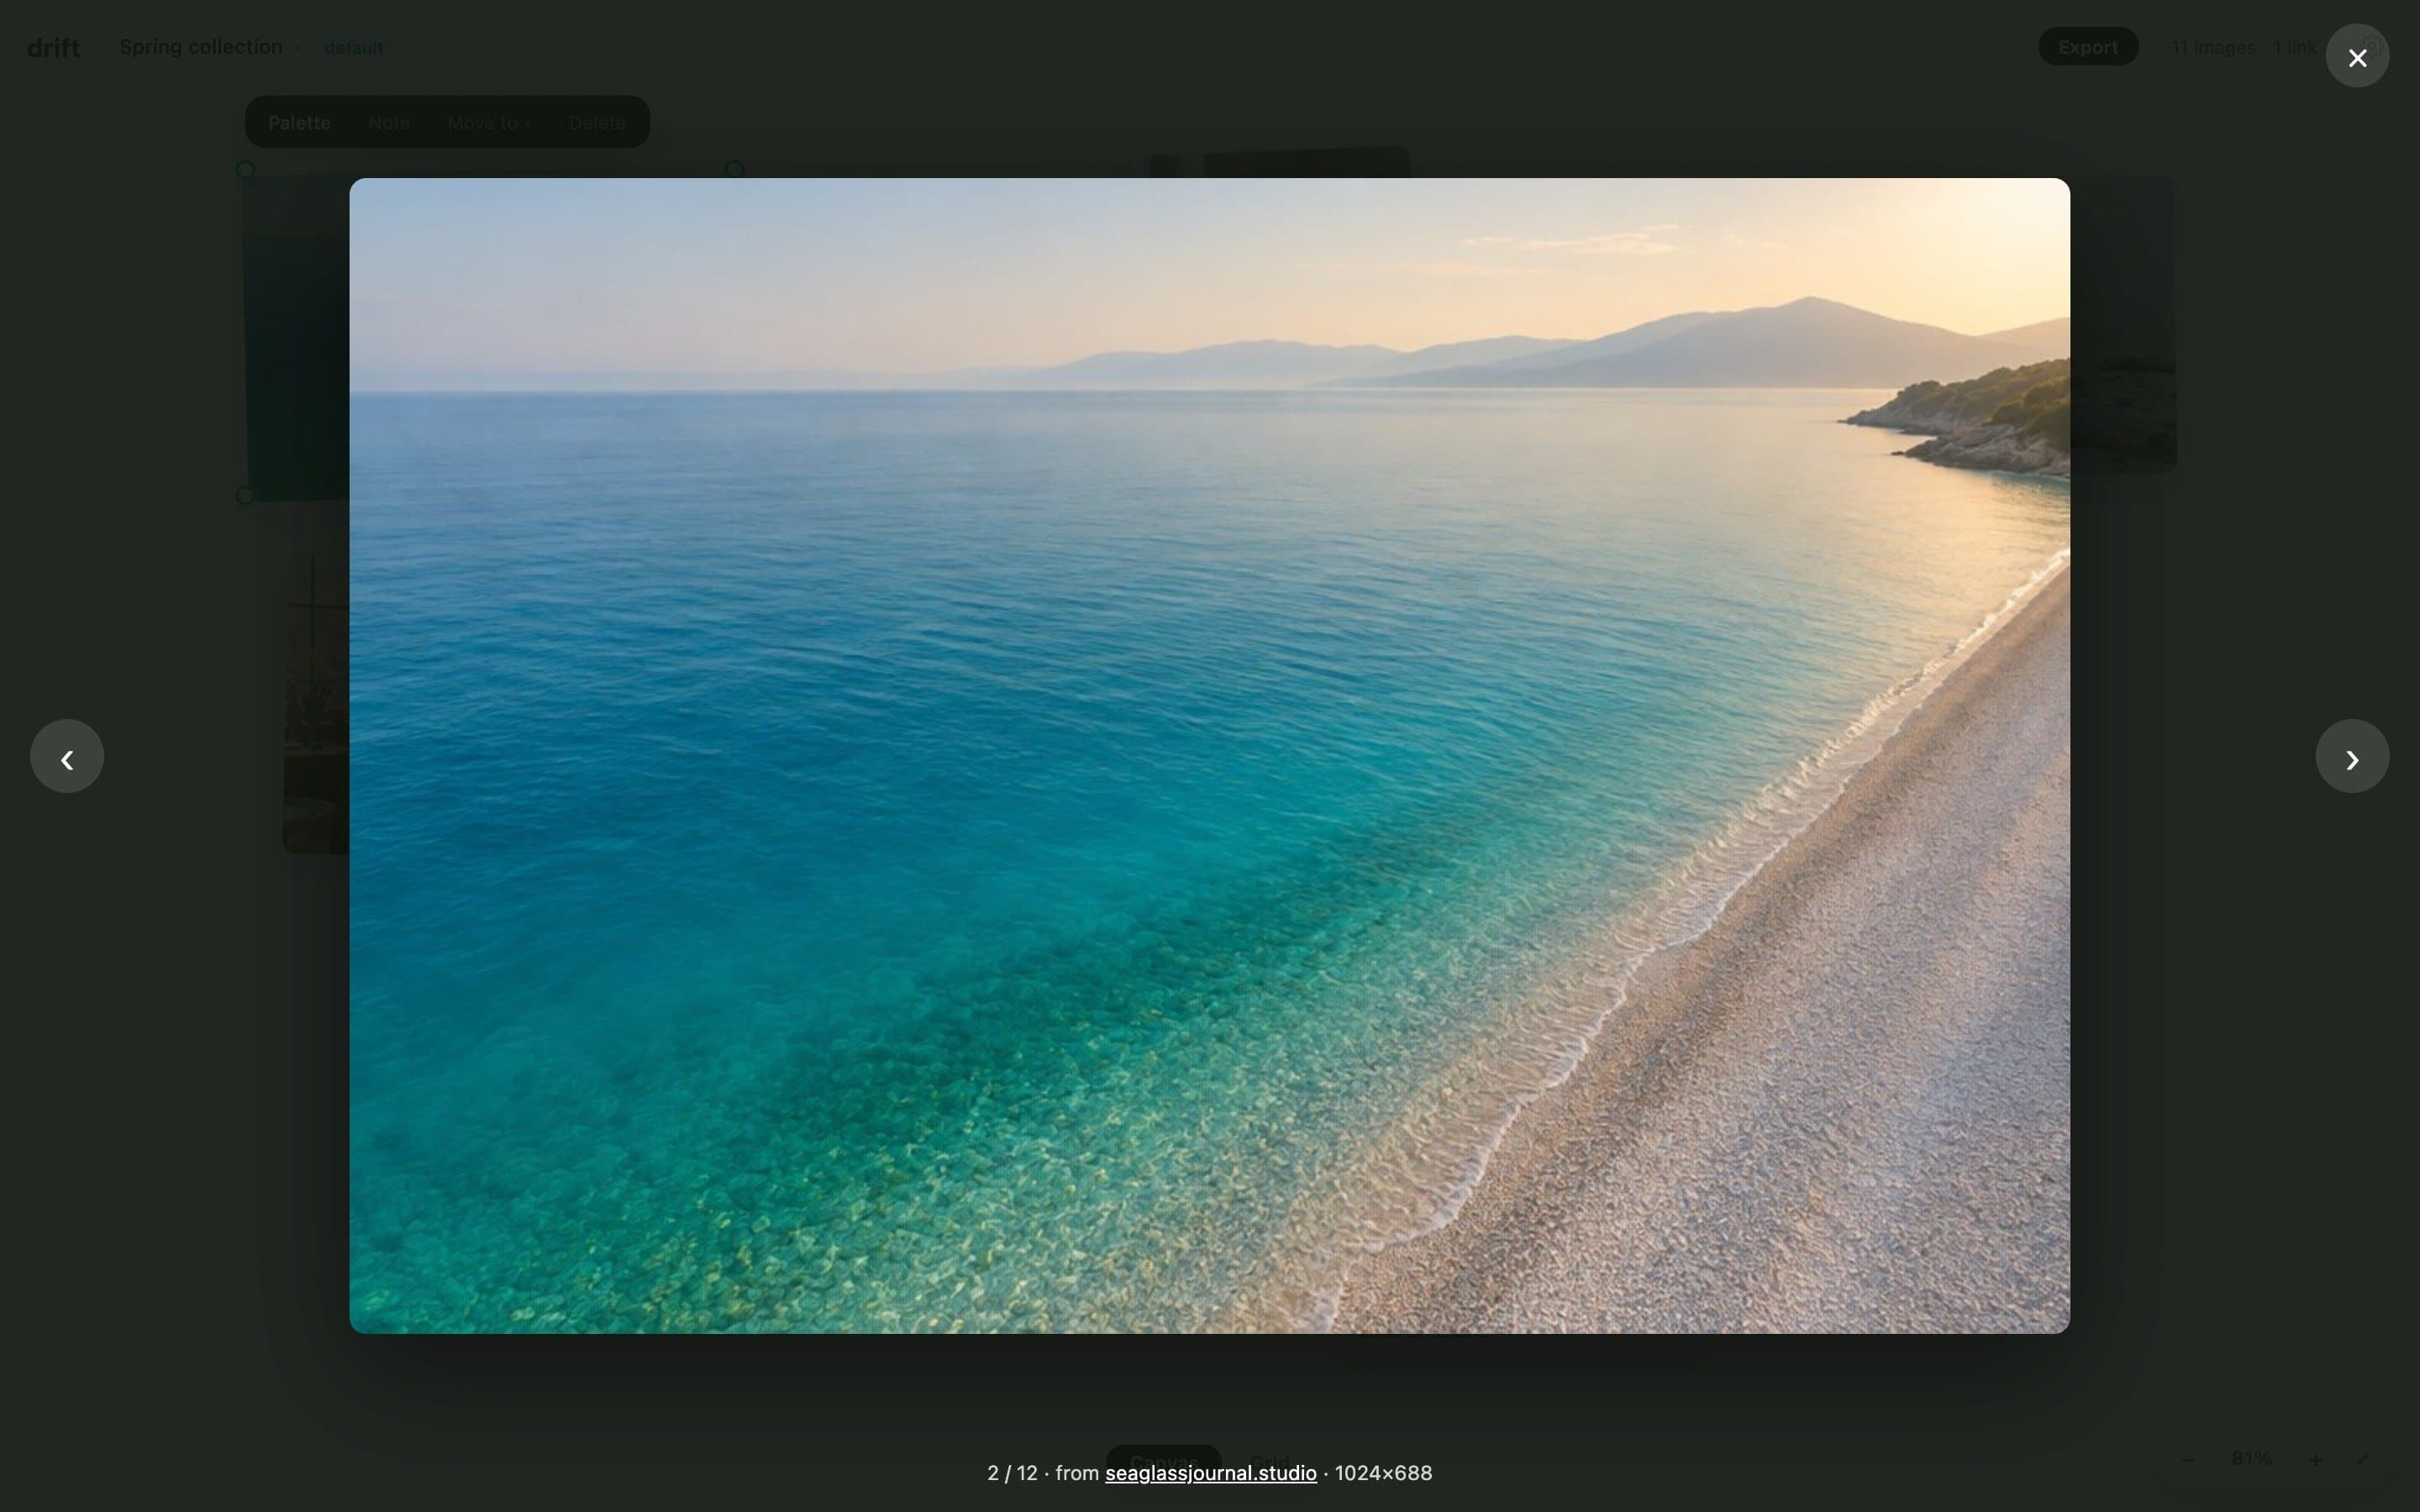Close the image lightbox
Image resolution: width=2420 pixels, height=1512 pixels.
point(2357,57)
